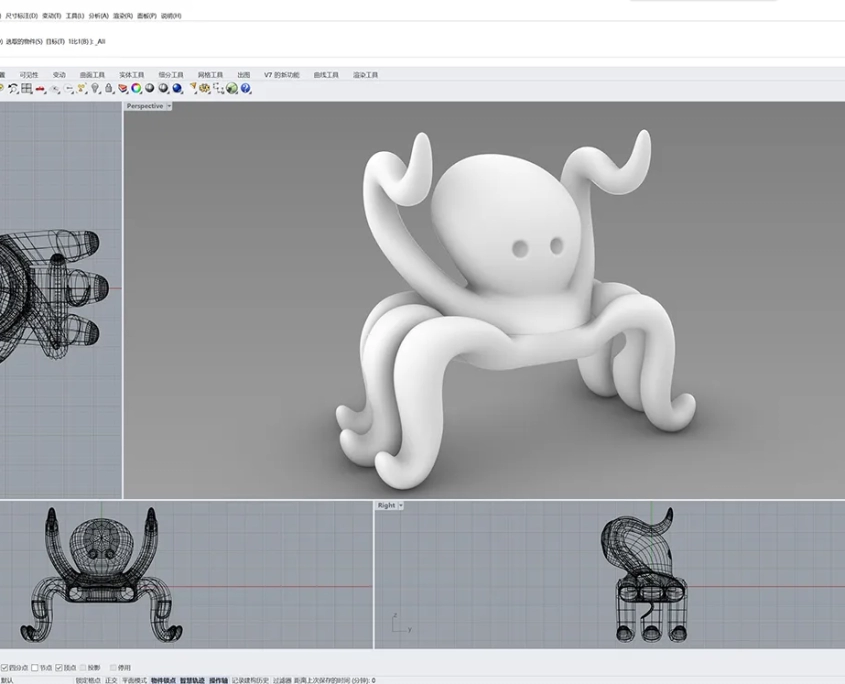The image size is (845, 684).
Task: Click 记录建构历史 in the status bar
Action: [250, 680]
